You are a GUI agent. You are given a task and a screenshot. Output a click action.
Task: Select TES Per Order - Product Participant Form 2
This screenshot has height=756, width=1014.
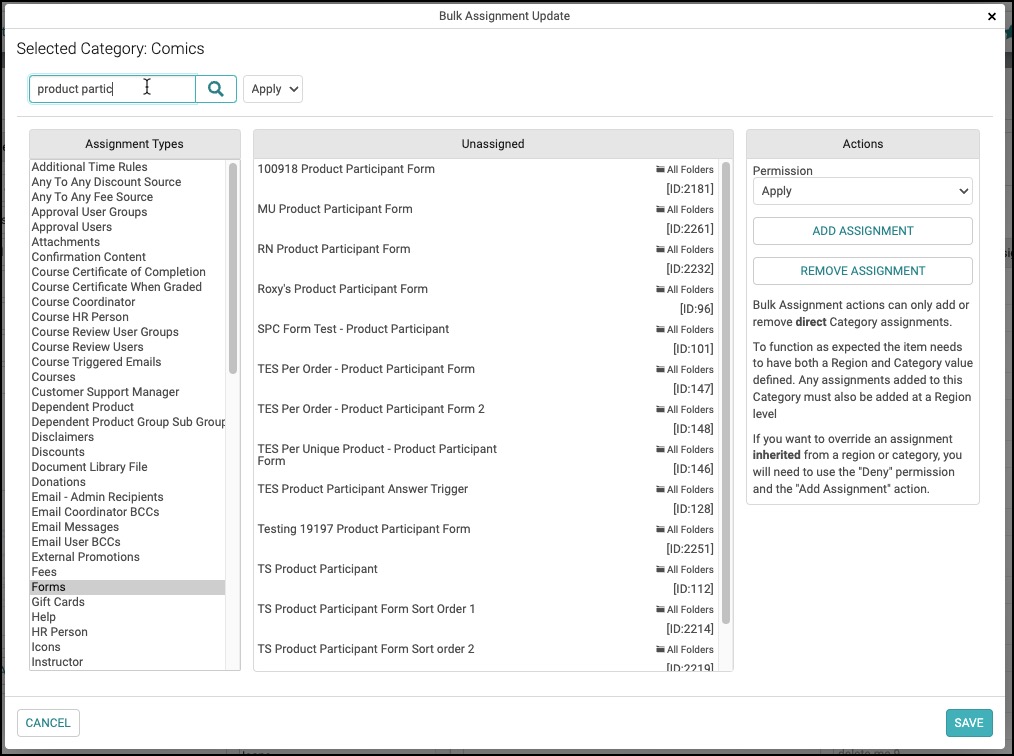[371, 409]
